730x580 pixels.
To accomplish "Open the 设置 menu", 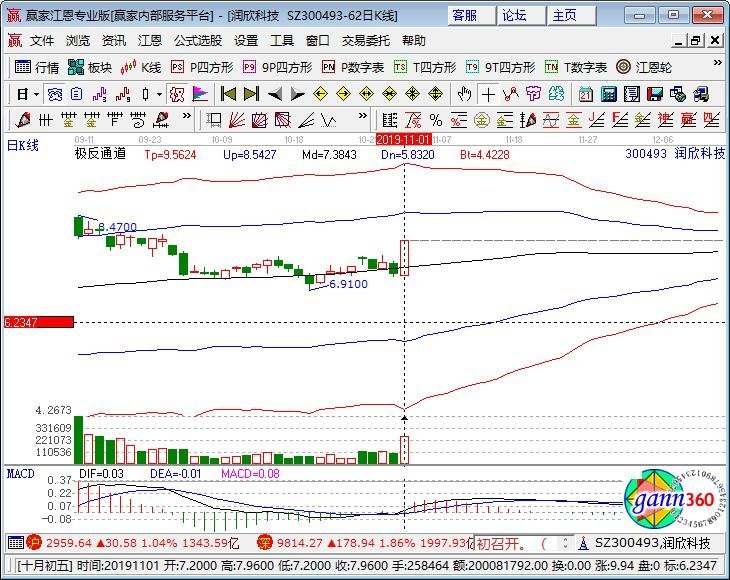I will (x=246, y=41).
